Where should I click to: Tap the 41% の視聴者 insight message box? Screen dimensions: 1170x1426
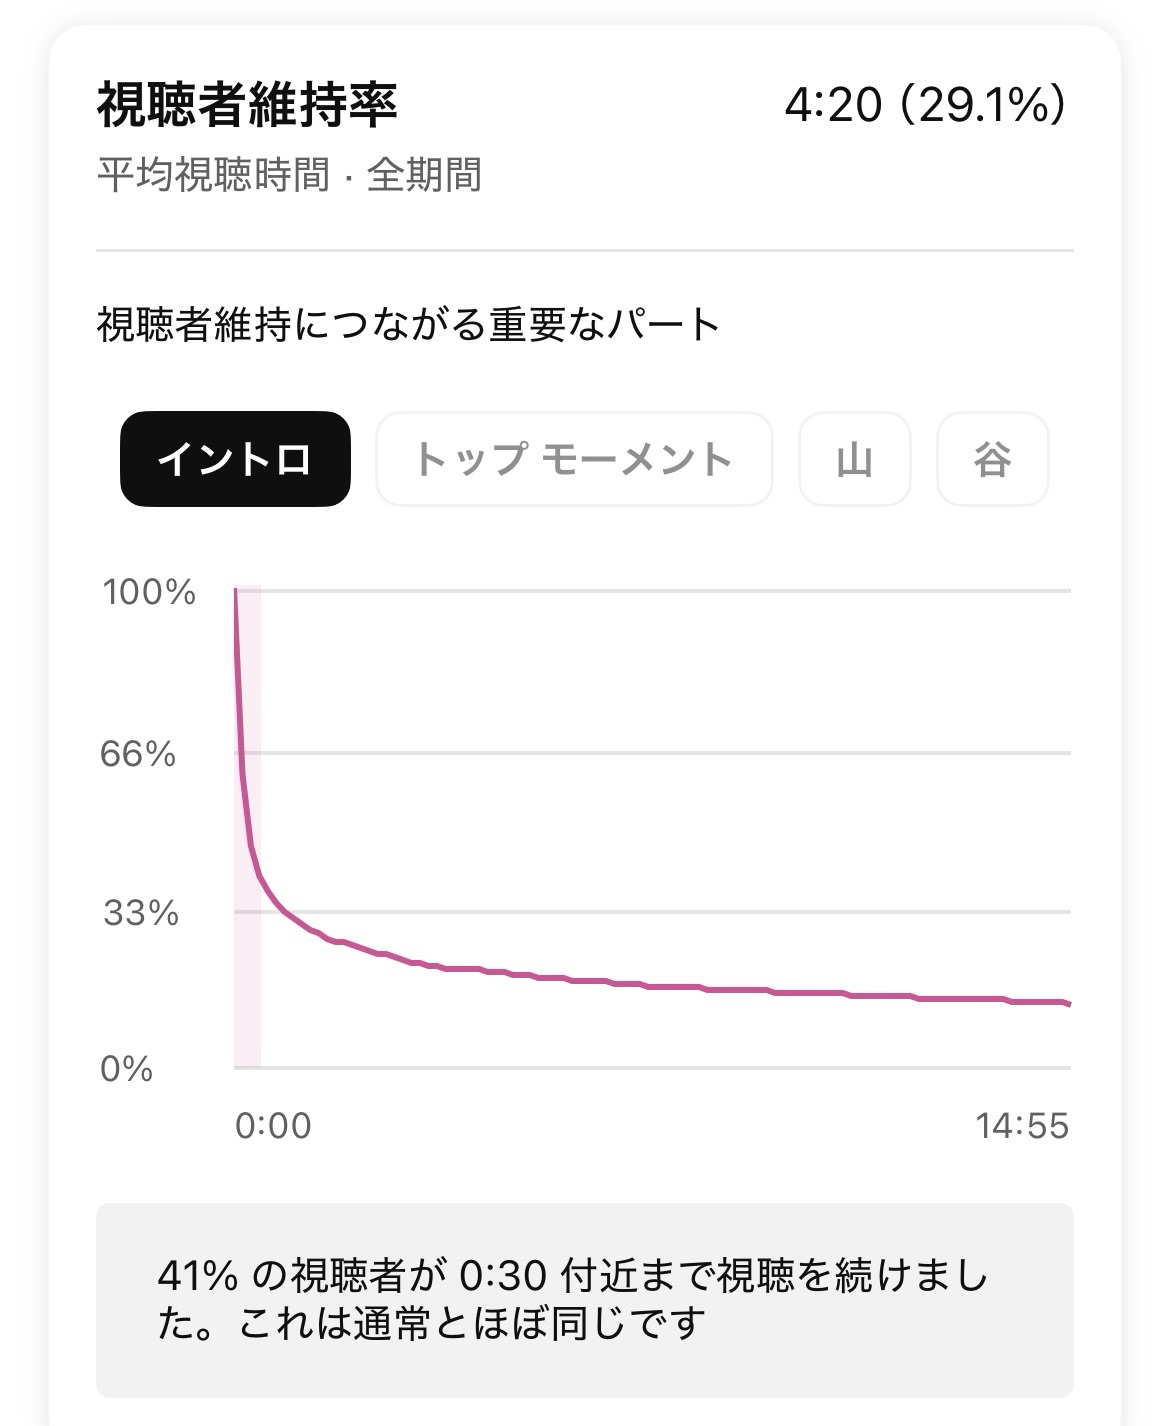tap(584, 1299)
